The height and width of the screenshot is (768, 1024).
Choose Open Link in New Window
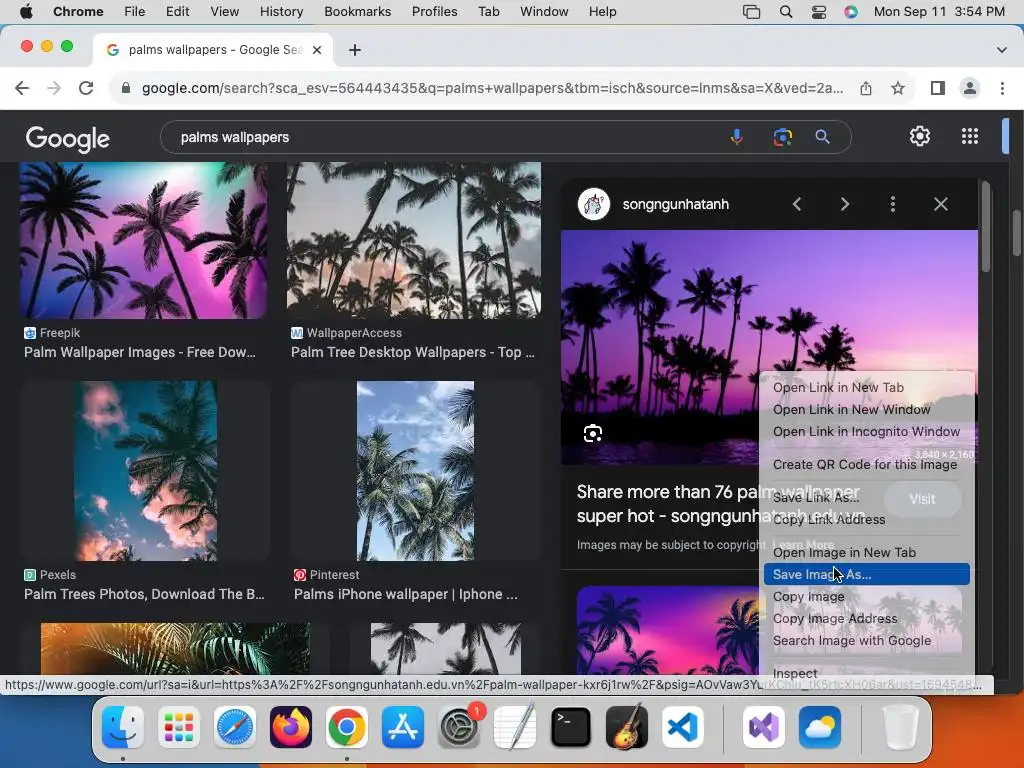tap(867, 409)
